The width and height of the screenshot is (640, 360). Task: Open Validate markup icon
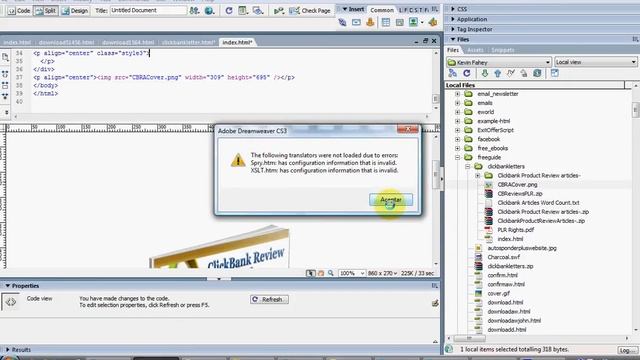point(279,11)
